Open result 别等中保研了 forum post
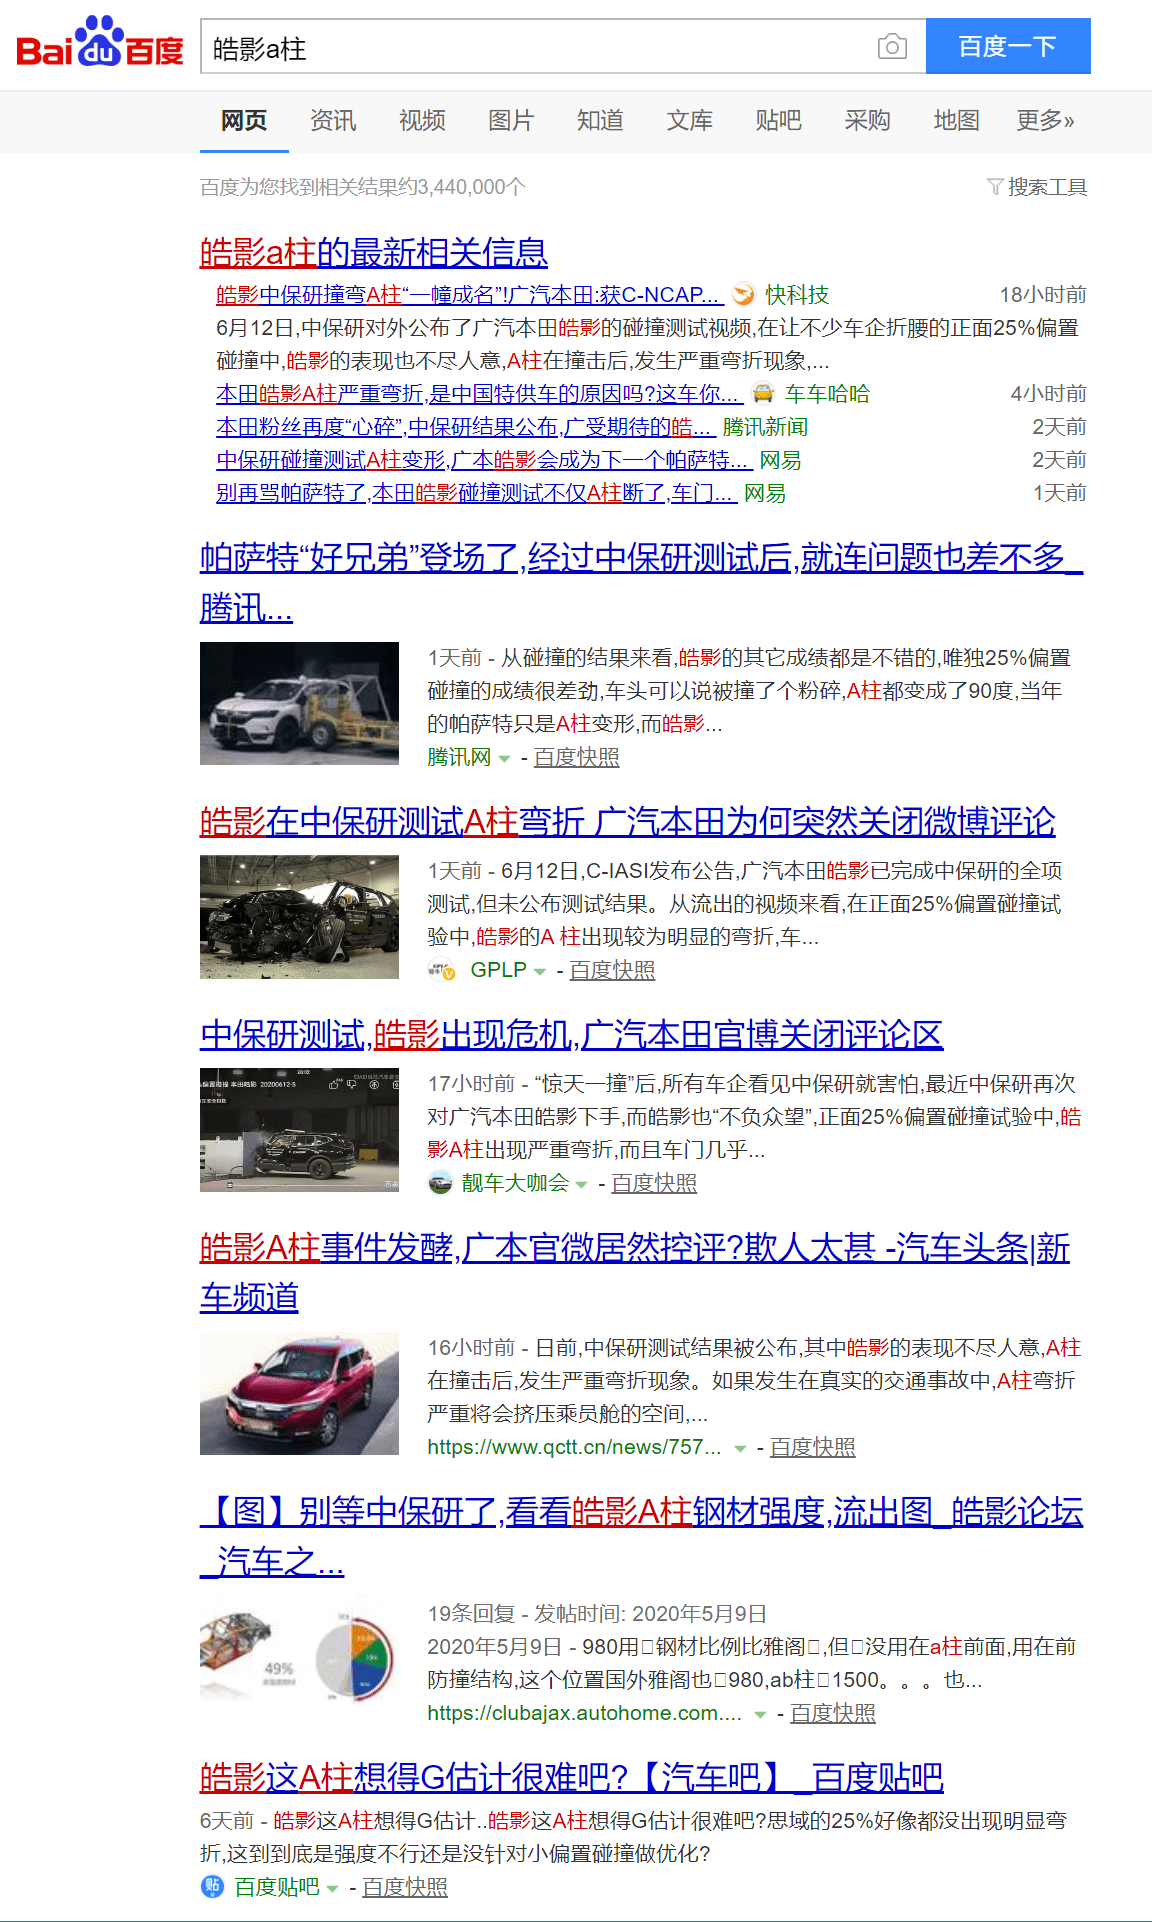Screen dimensions: 1152x1922 tap(641, 1536)
